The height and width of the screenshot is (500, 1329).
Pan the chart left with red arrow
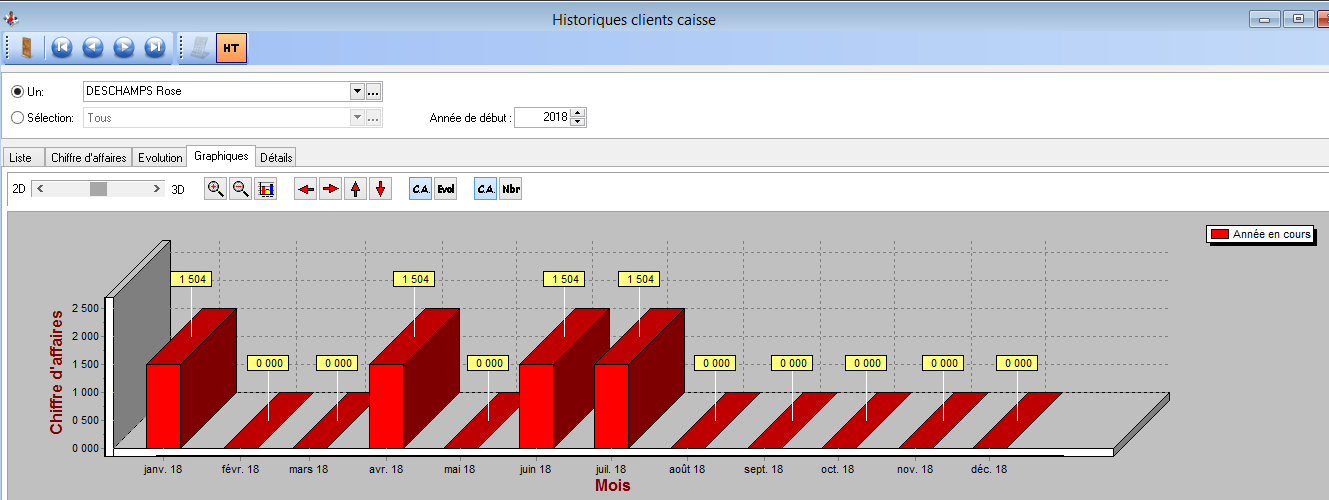pos(306,189)
